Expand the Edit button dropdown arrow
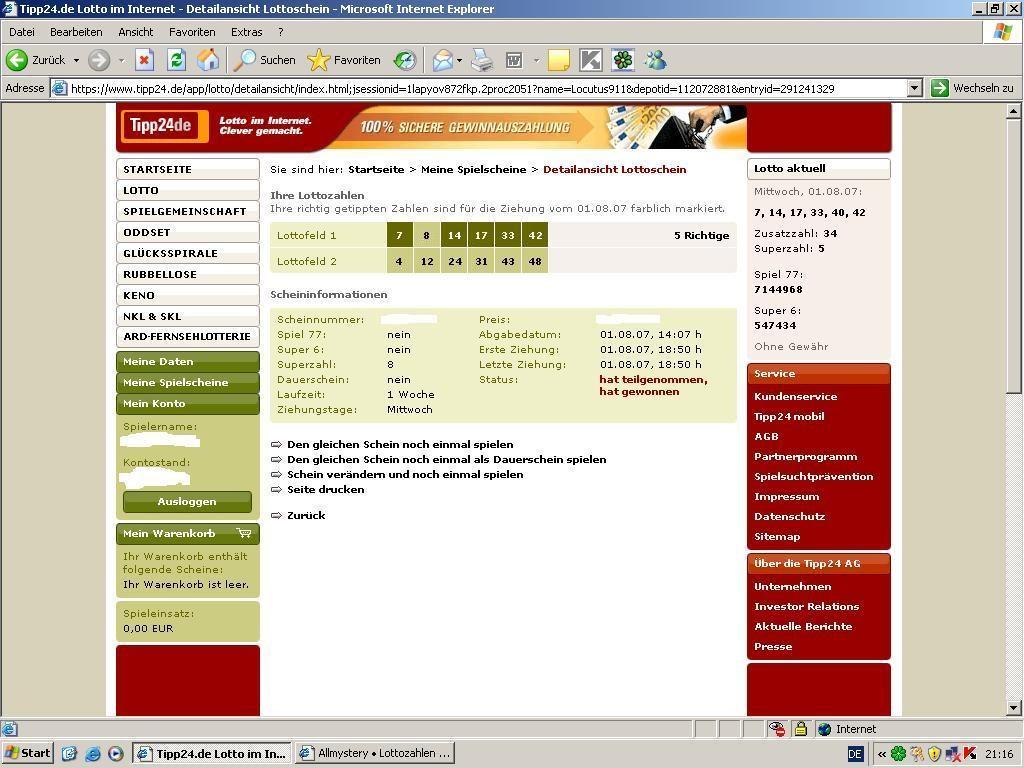This screenshot has width=1024, height=768. point(536,60)
